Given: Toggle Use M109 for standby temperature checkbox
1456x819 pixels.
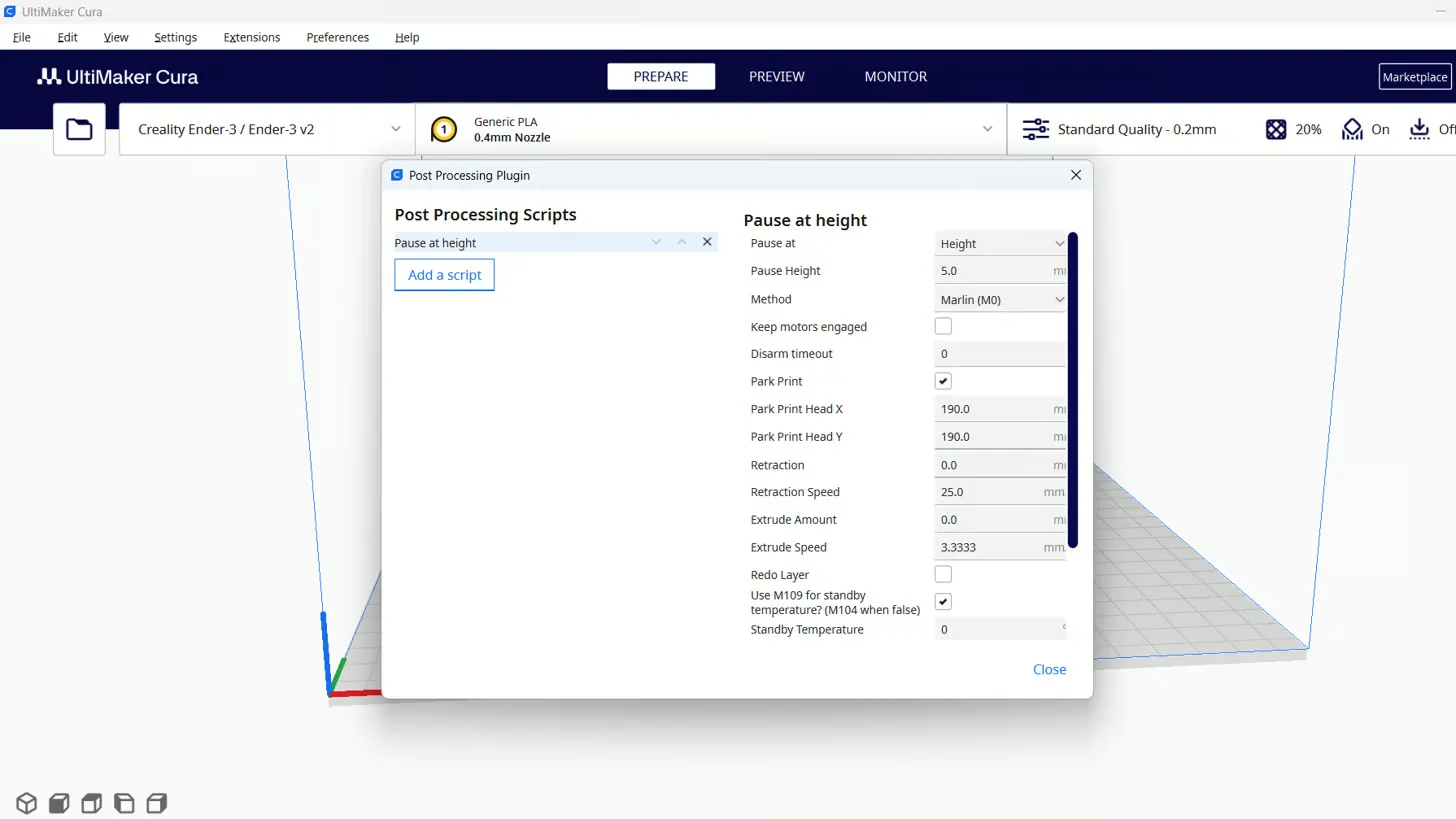Looking at the screenshot, I should [x=943, y=601].
